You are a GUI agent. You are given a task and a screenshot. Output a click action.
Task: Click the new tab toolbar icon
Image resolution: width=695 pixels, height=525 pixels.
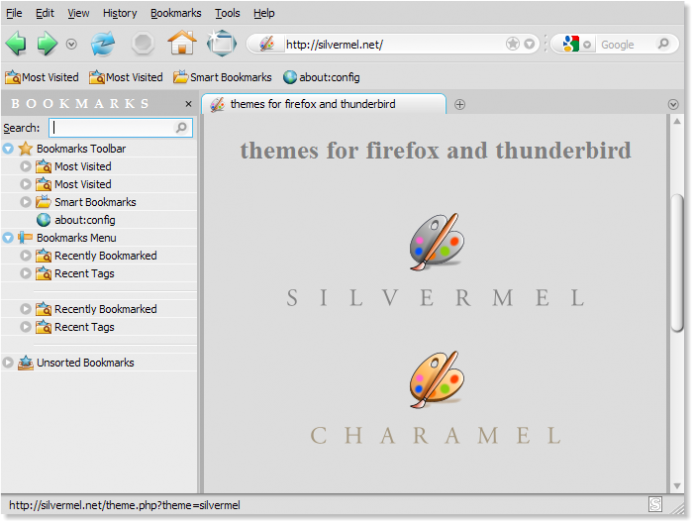[221, 43]
